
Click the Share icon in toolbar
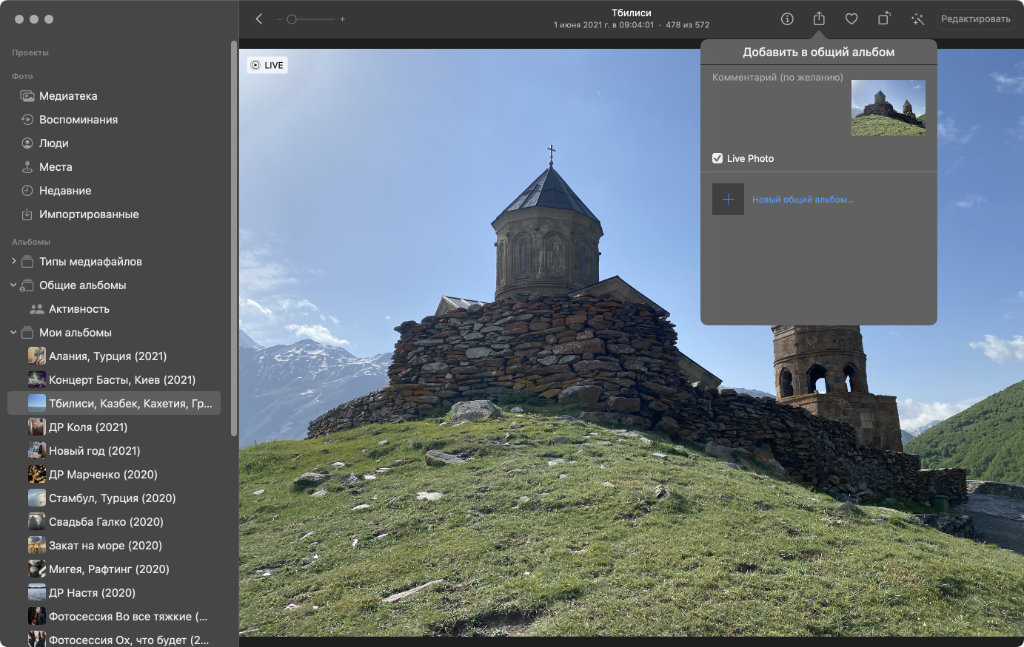[x=819, y=19]
